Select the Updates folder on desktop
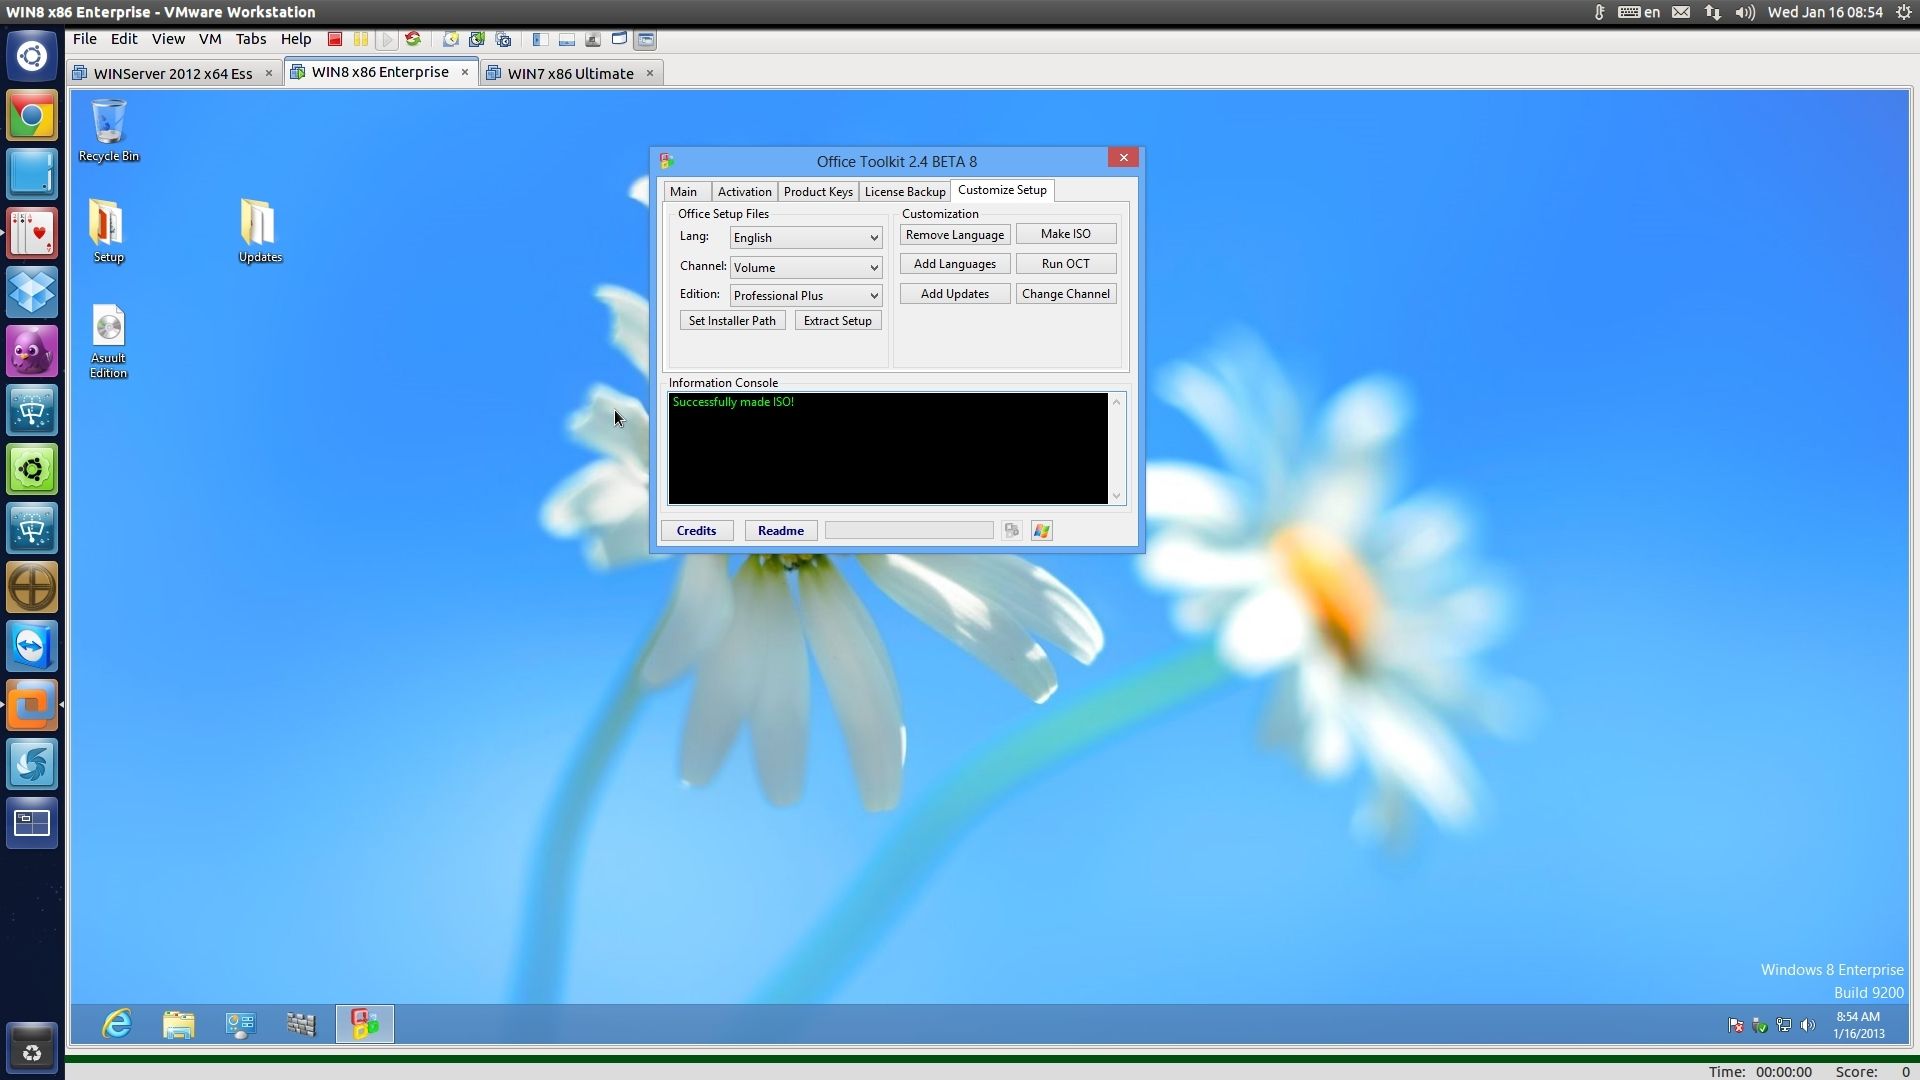 click(260, 231)
